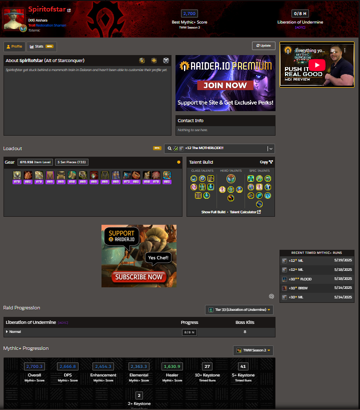Open the TWW Season 2 dropdown
This screenshot has height=410, width=360.
pos(253,350)
